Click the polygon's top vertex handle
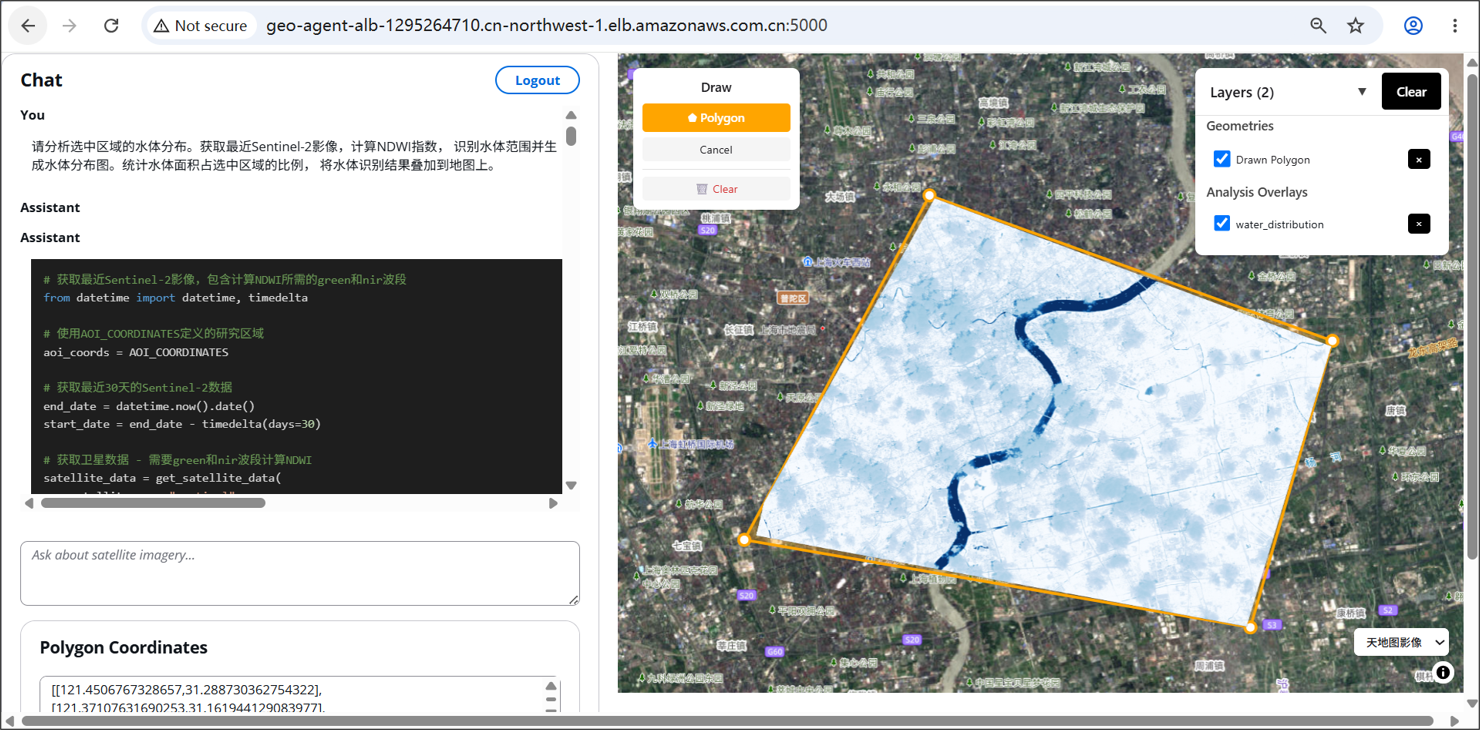Image resolution: width=1480 pixels, height=730 pixels. click(929, 196)
